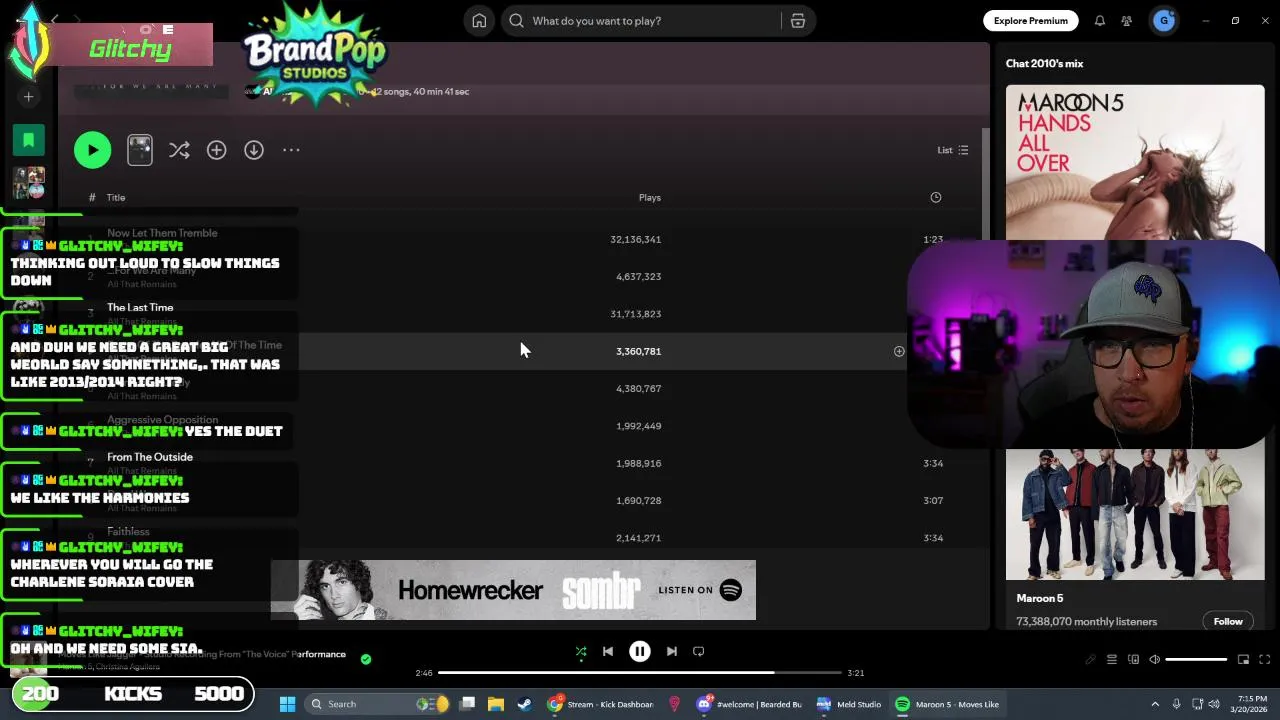1280x720 pixels.
Task: Select the track 'Now Let Them Tremble'
Action: tap(162, 233)
